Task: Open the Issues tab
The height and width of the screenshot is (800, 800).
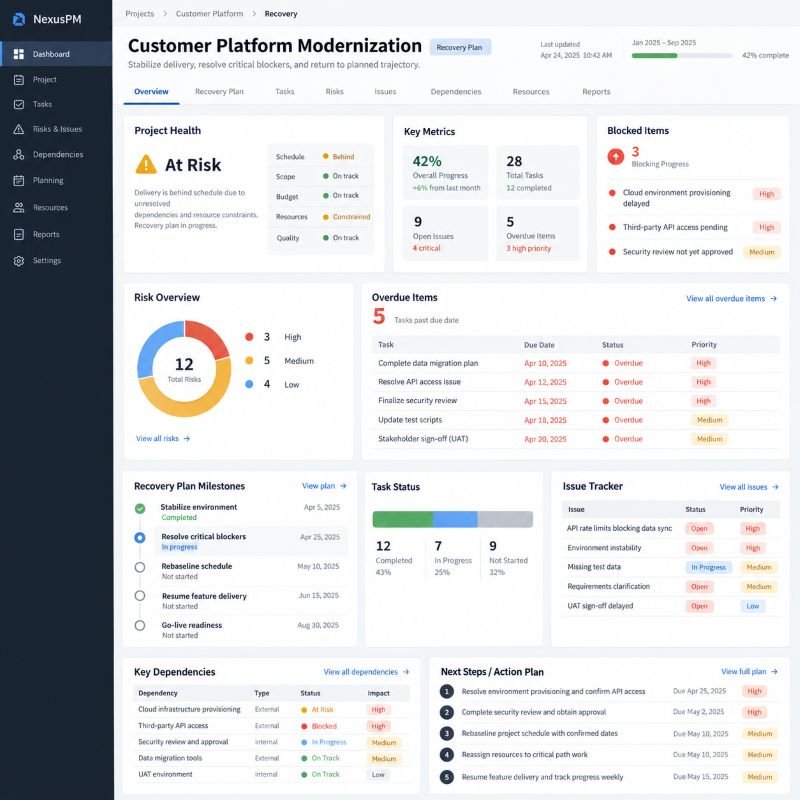Action: pyautogui.click(x=385, y=92)
